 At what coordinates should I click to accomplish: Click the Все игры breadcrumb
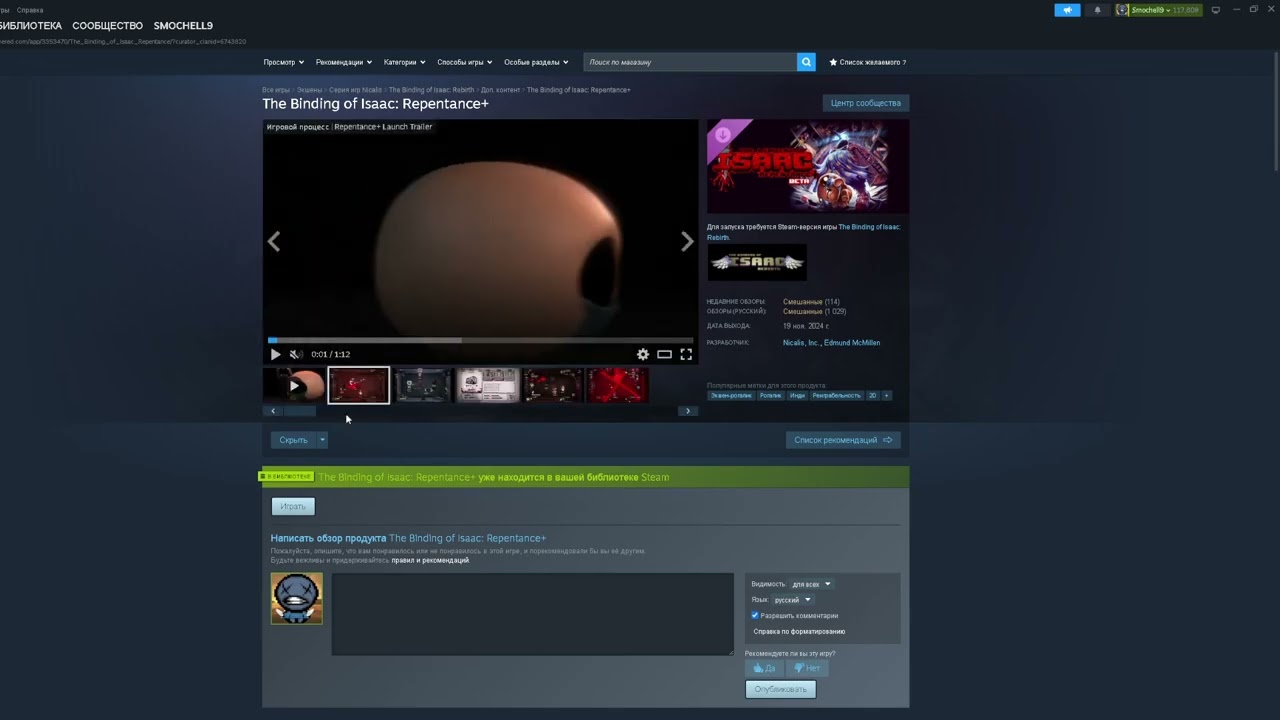coord(276,90)
